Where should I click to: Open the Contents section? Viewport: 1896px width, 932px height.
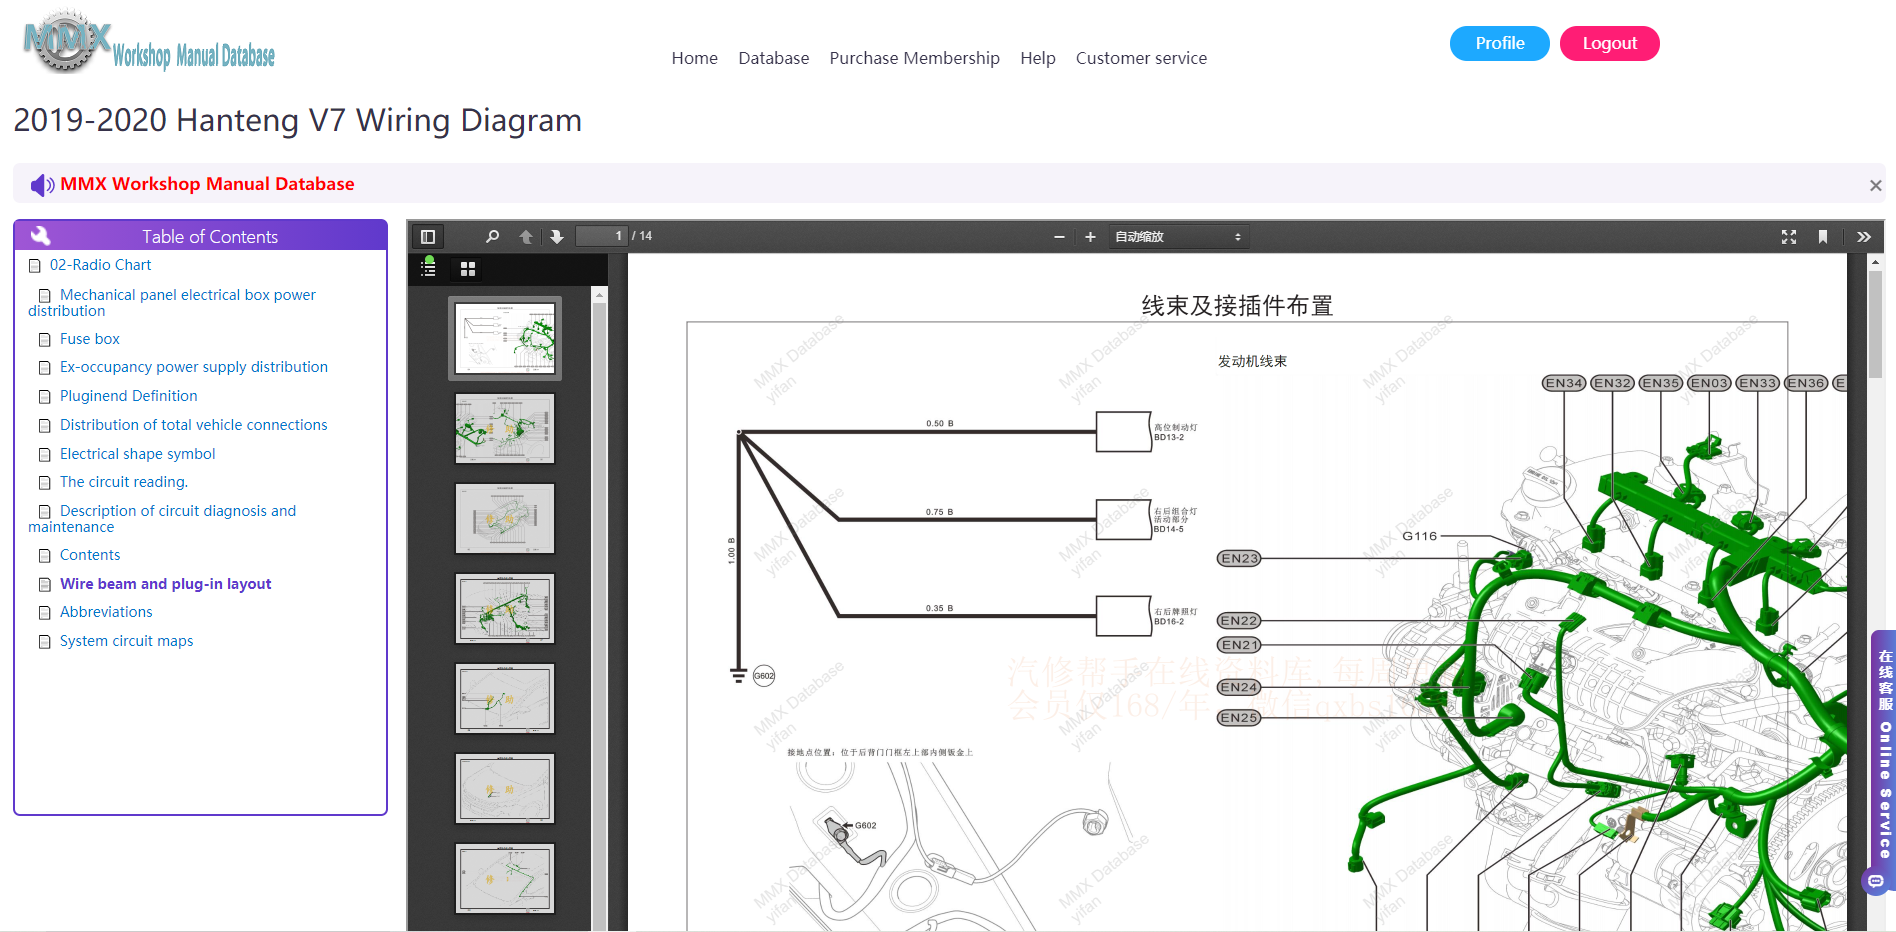[90, 555]
